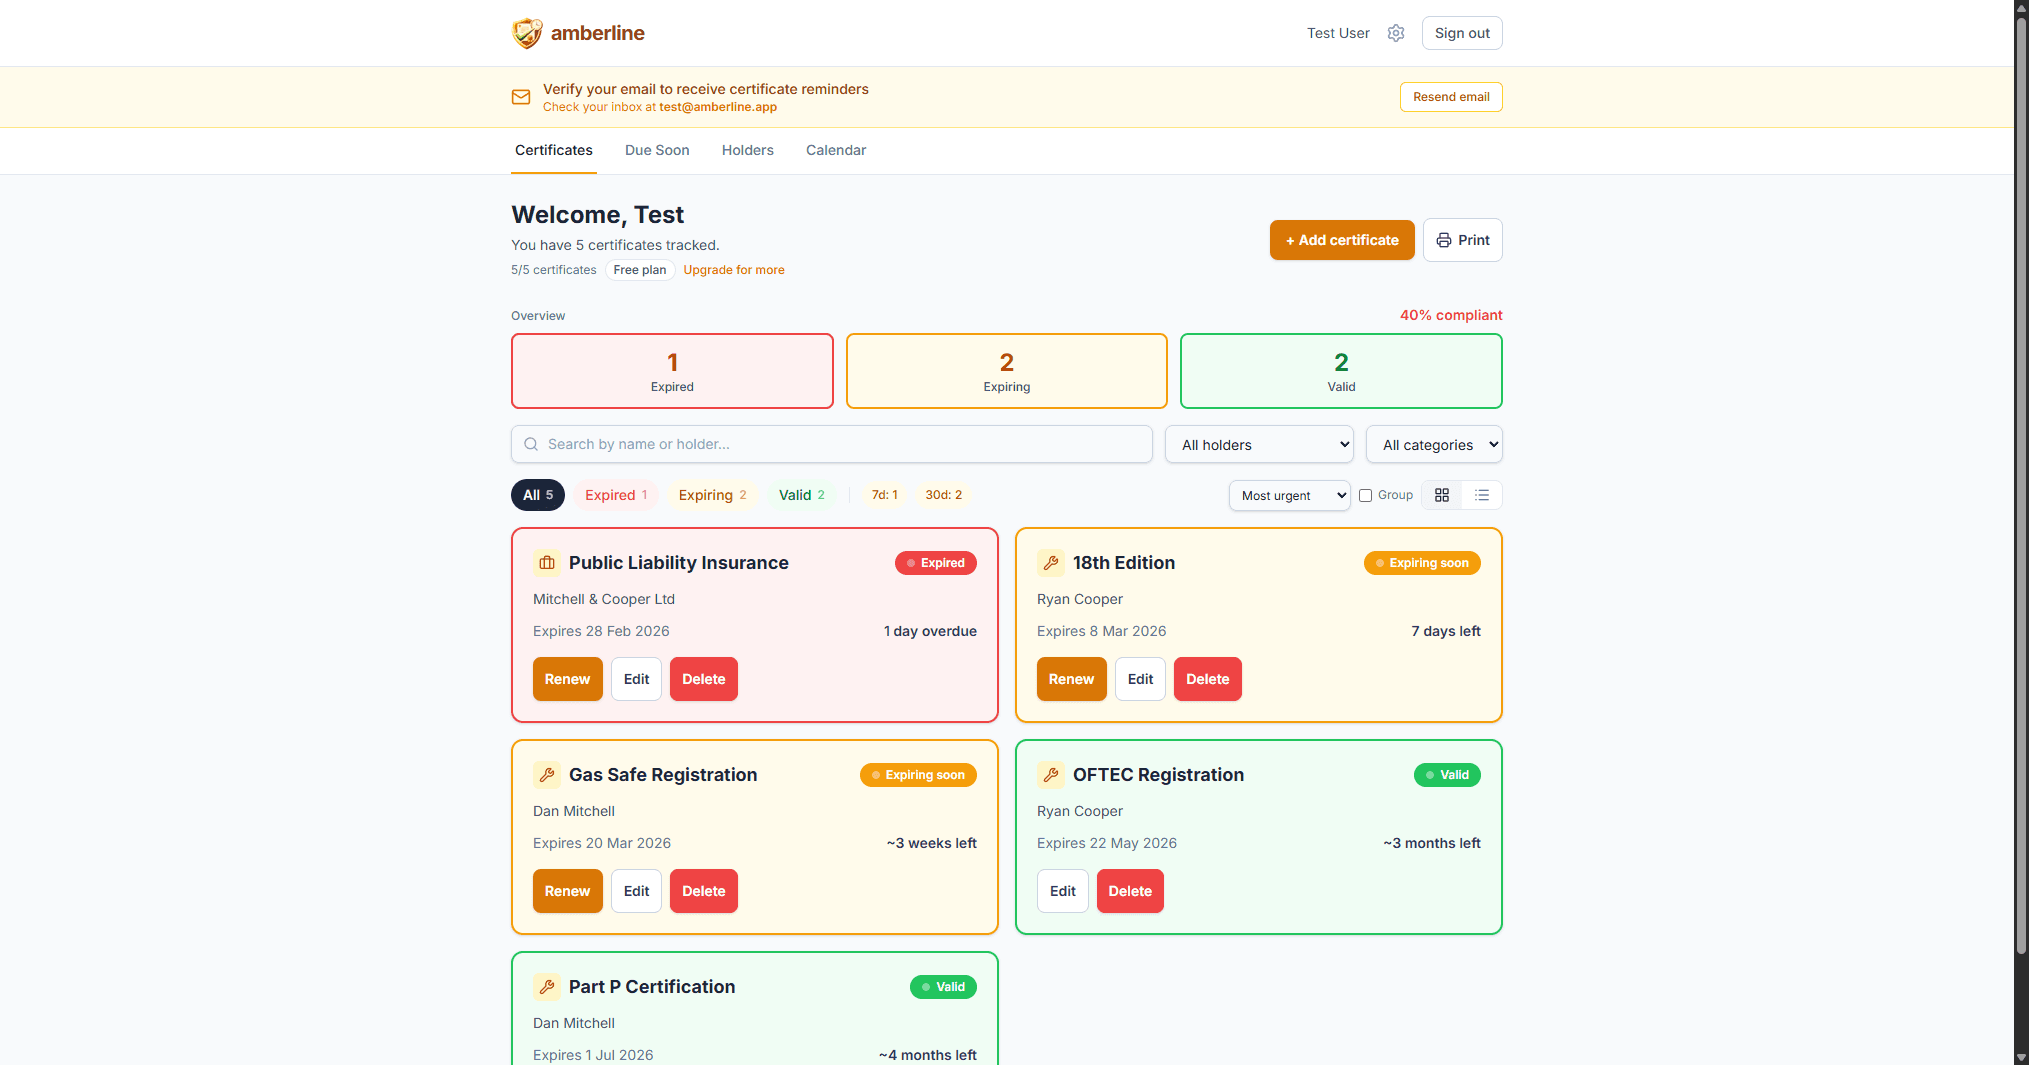
Task: Open the Print dialog via printer icon
Action: coord(1443,240)
